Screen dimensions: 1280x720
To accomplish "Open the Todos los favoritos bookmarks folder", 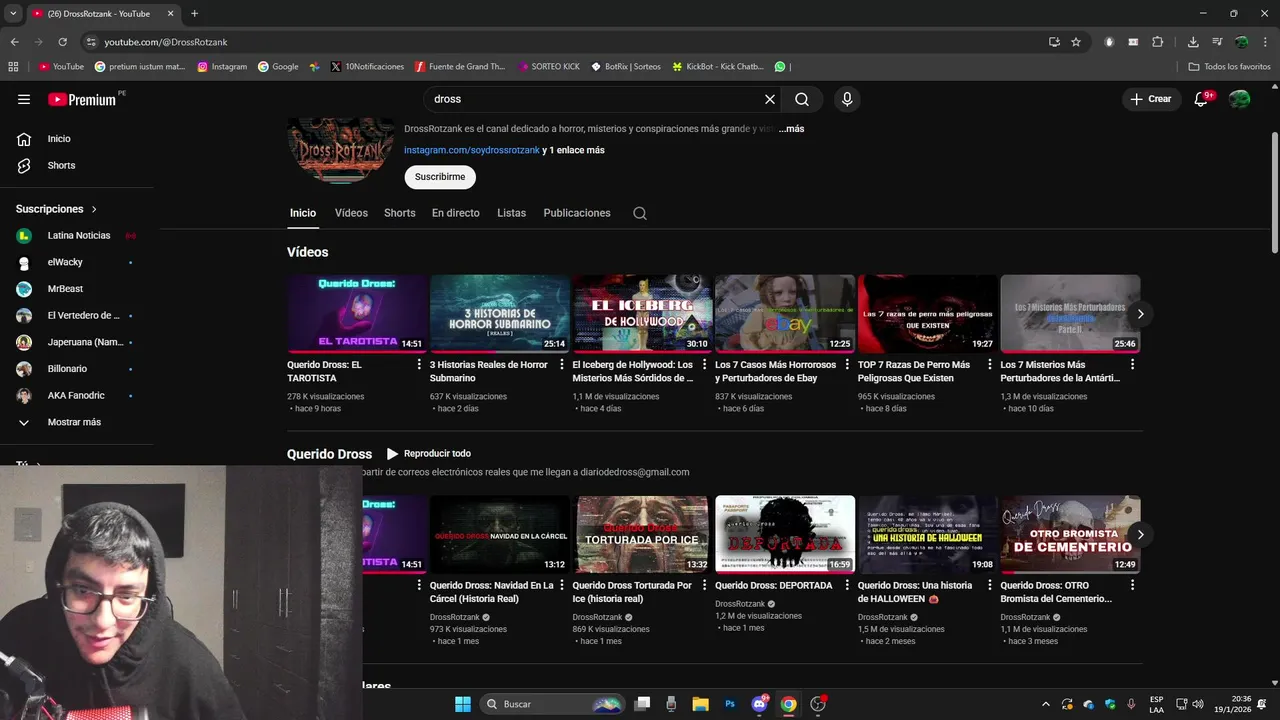I will click(1229, 67).
